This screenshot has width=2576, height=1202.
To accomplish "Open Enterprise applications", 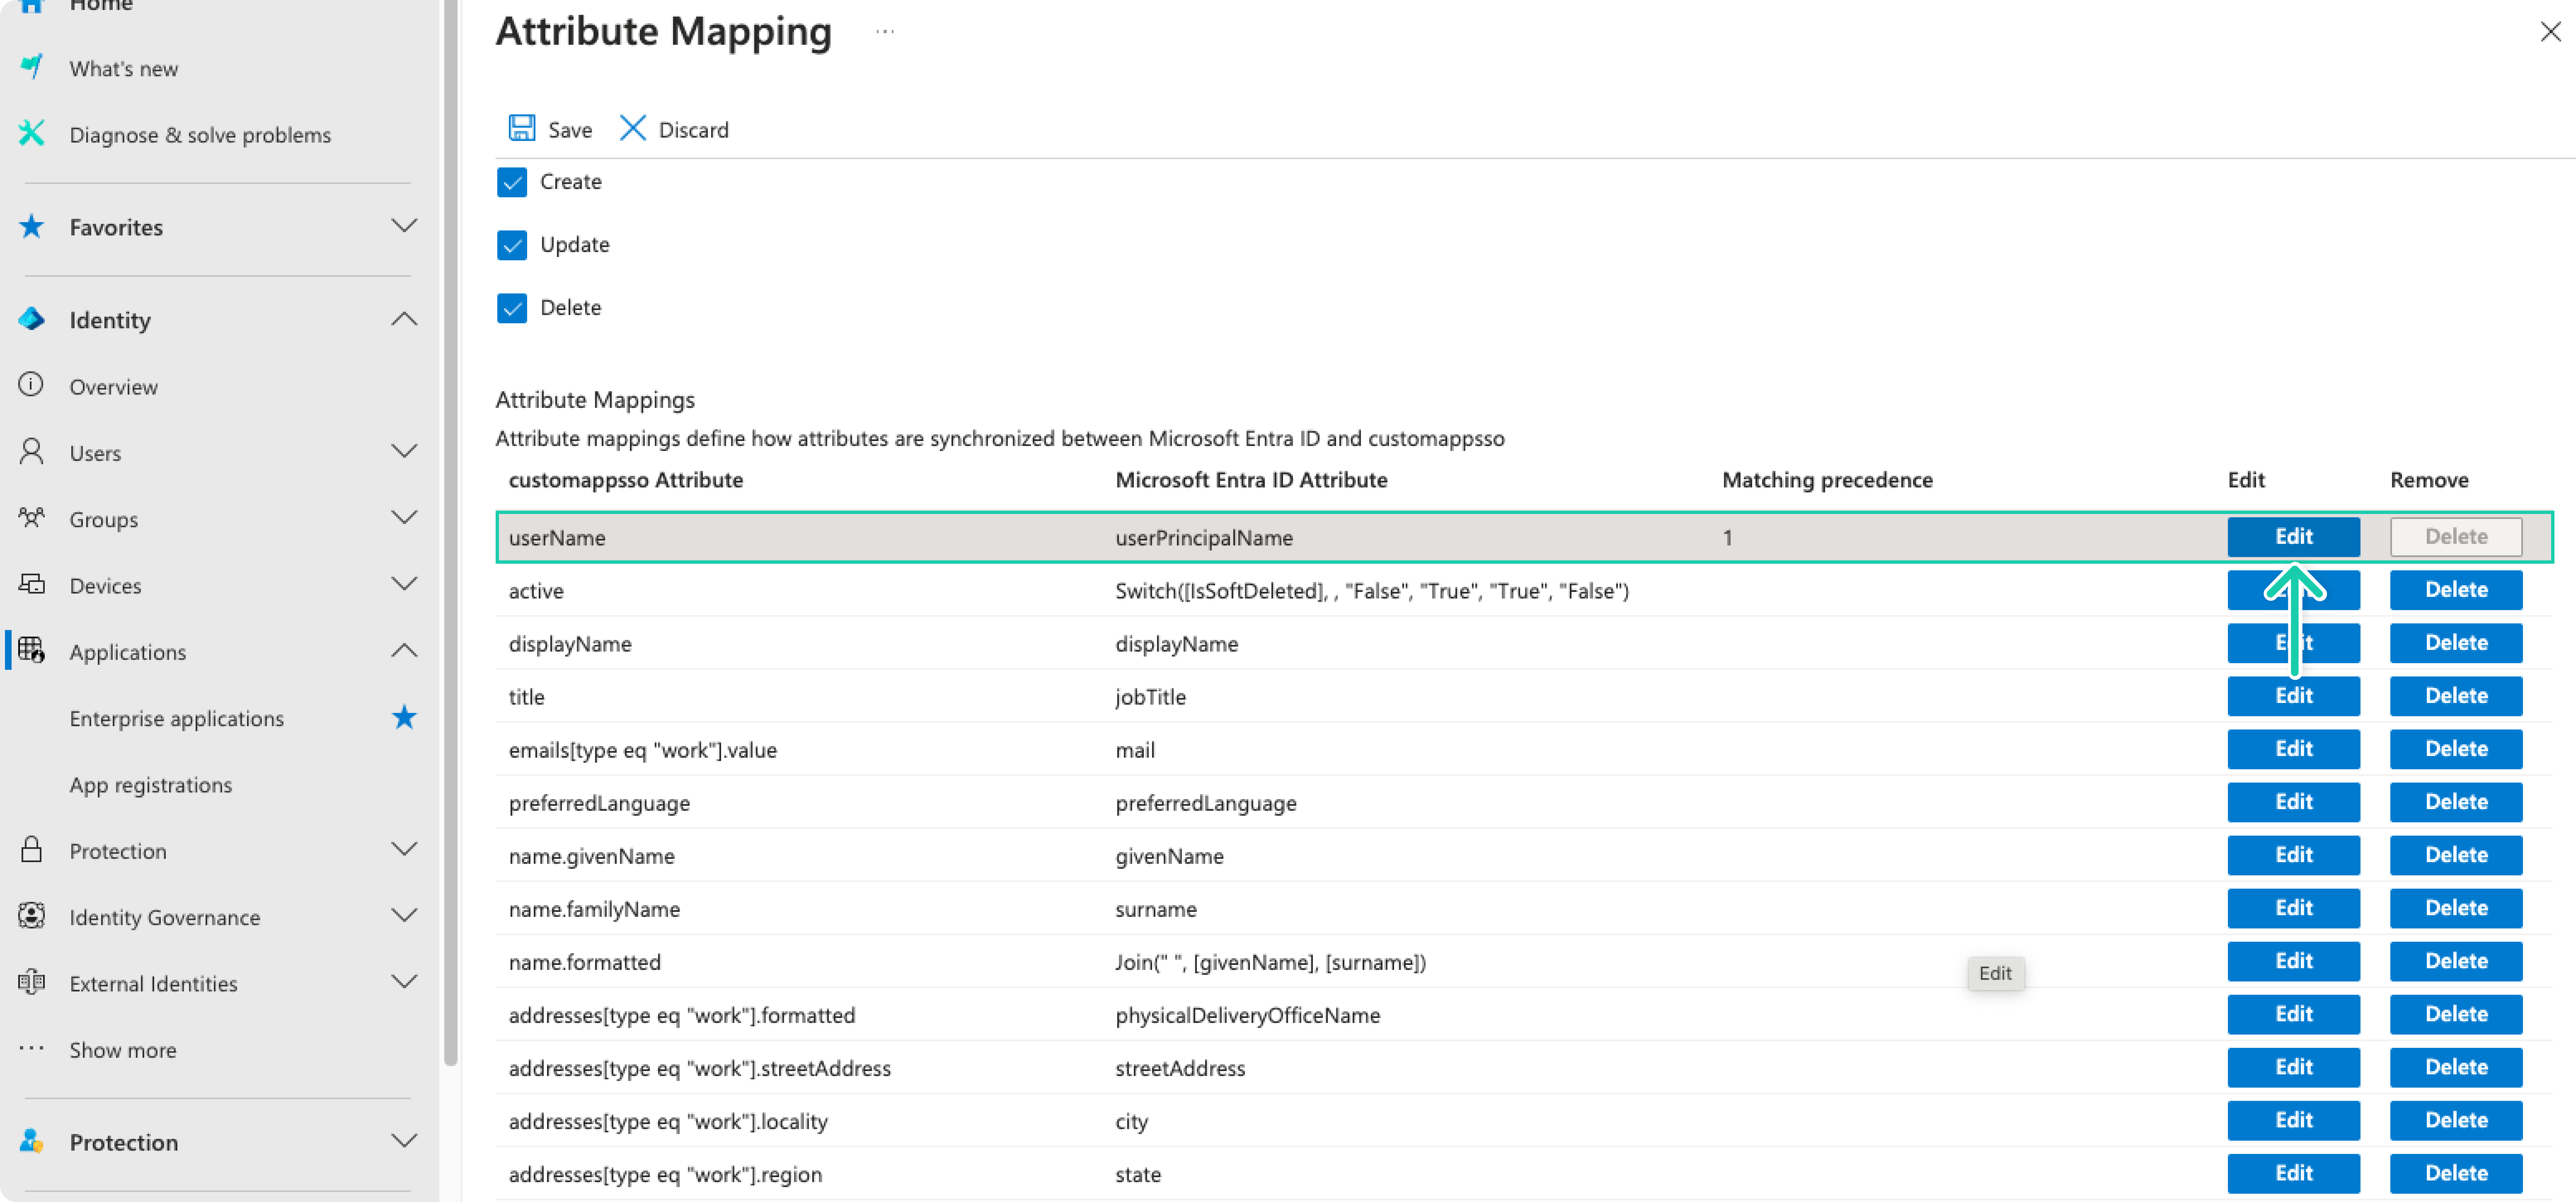I will pos(177,719).
